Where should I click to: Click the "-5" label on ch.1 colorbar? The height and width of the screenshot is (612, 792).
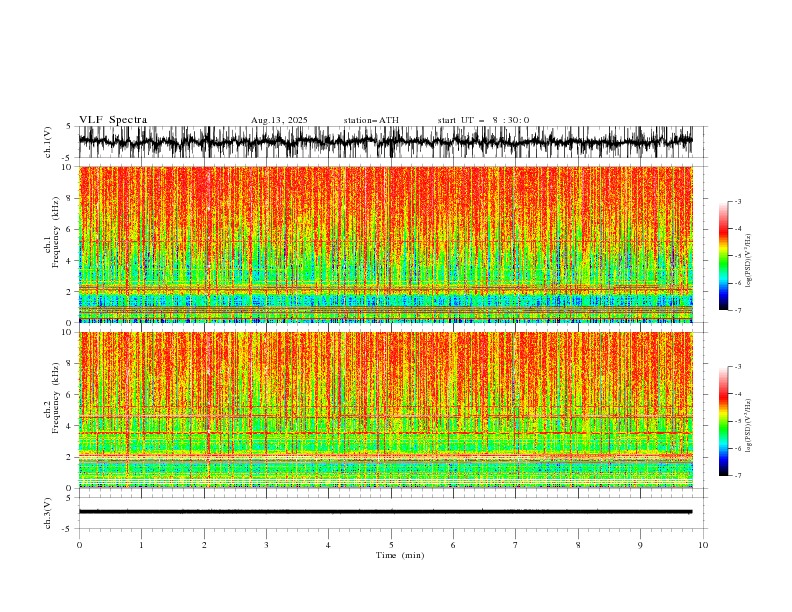(738, 256)
